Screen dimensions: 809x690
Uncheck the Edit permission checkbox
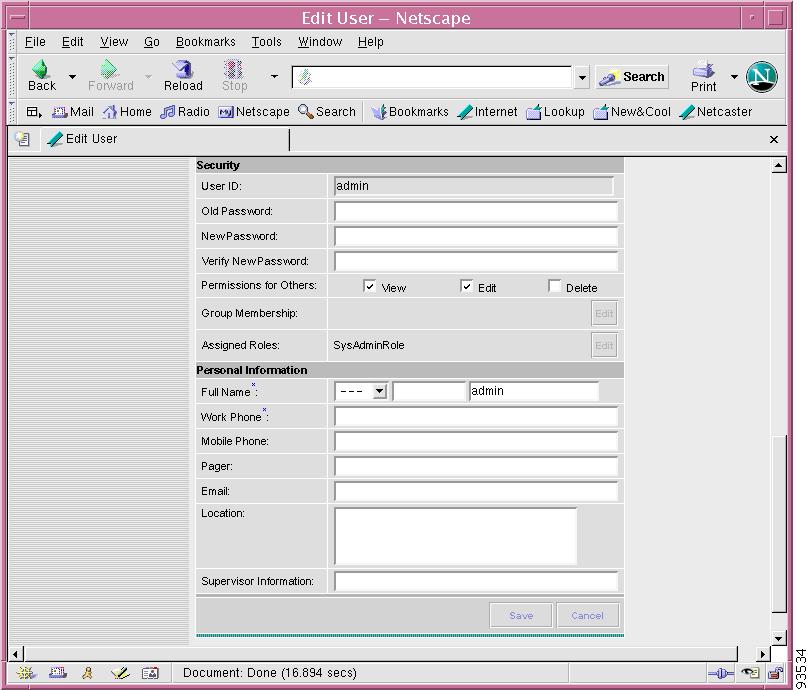[x=466, y=286]
